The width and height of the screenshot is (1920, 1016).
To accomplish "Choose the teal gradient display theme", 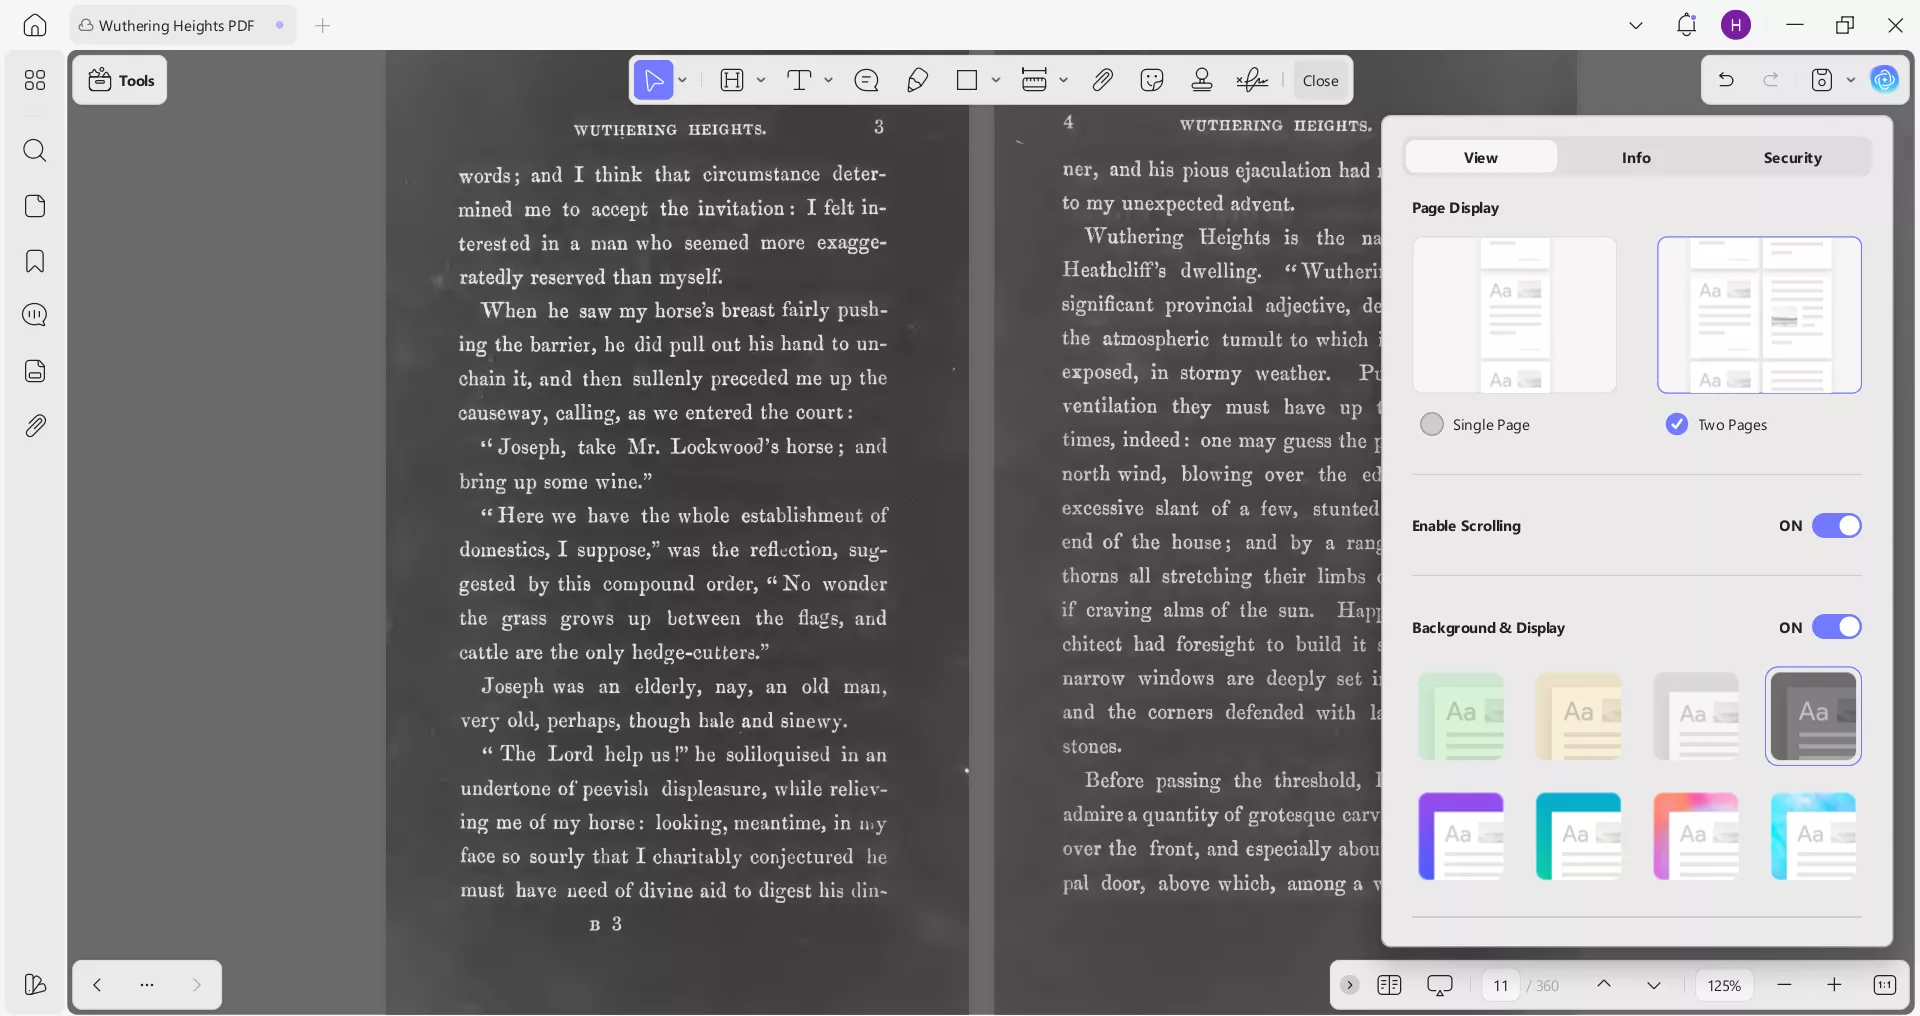I will [x=1578, y=836].
